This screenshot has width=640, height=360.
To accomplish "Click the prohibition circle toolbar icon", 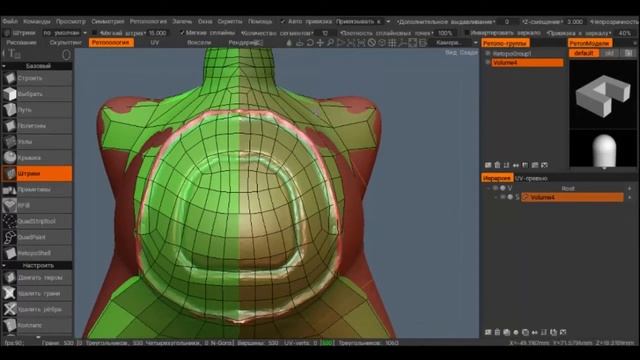I will (371, 42).
